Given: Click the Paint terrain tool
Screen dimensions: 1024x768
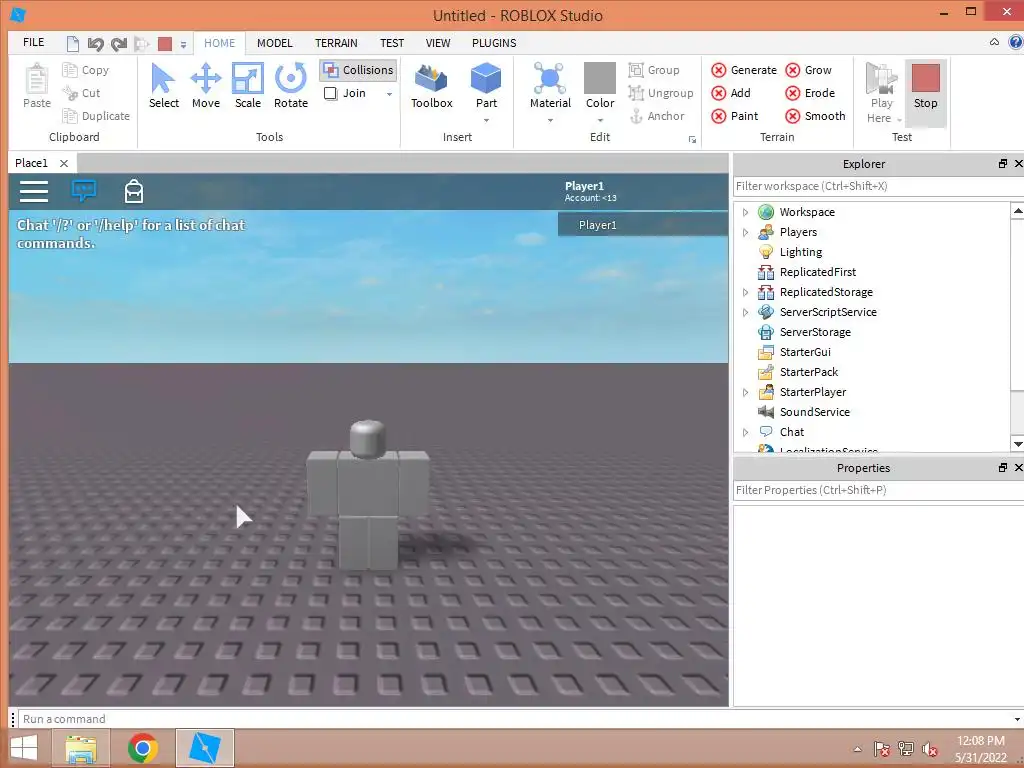Looking at the screenshot, I should pos(735,116).
